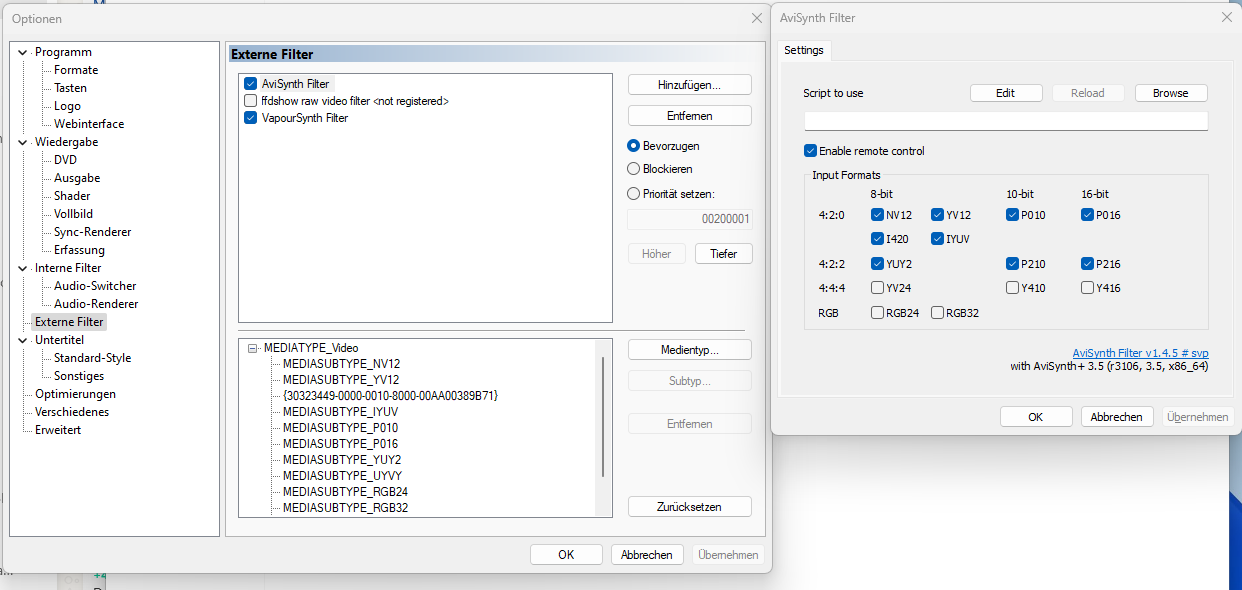The width and height of the screenshot is (1242, 590).
Task: Choose the Priorität setzen radio button
Action: pos(633,194)
